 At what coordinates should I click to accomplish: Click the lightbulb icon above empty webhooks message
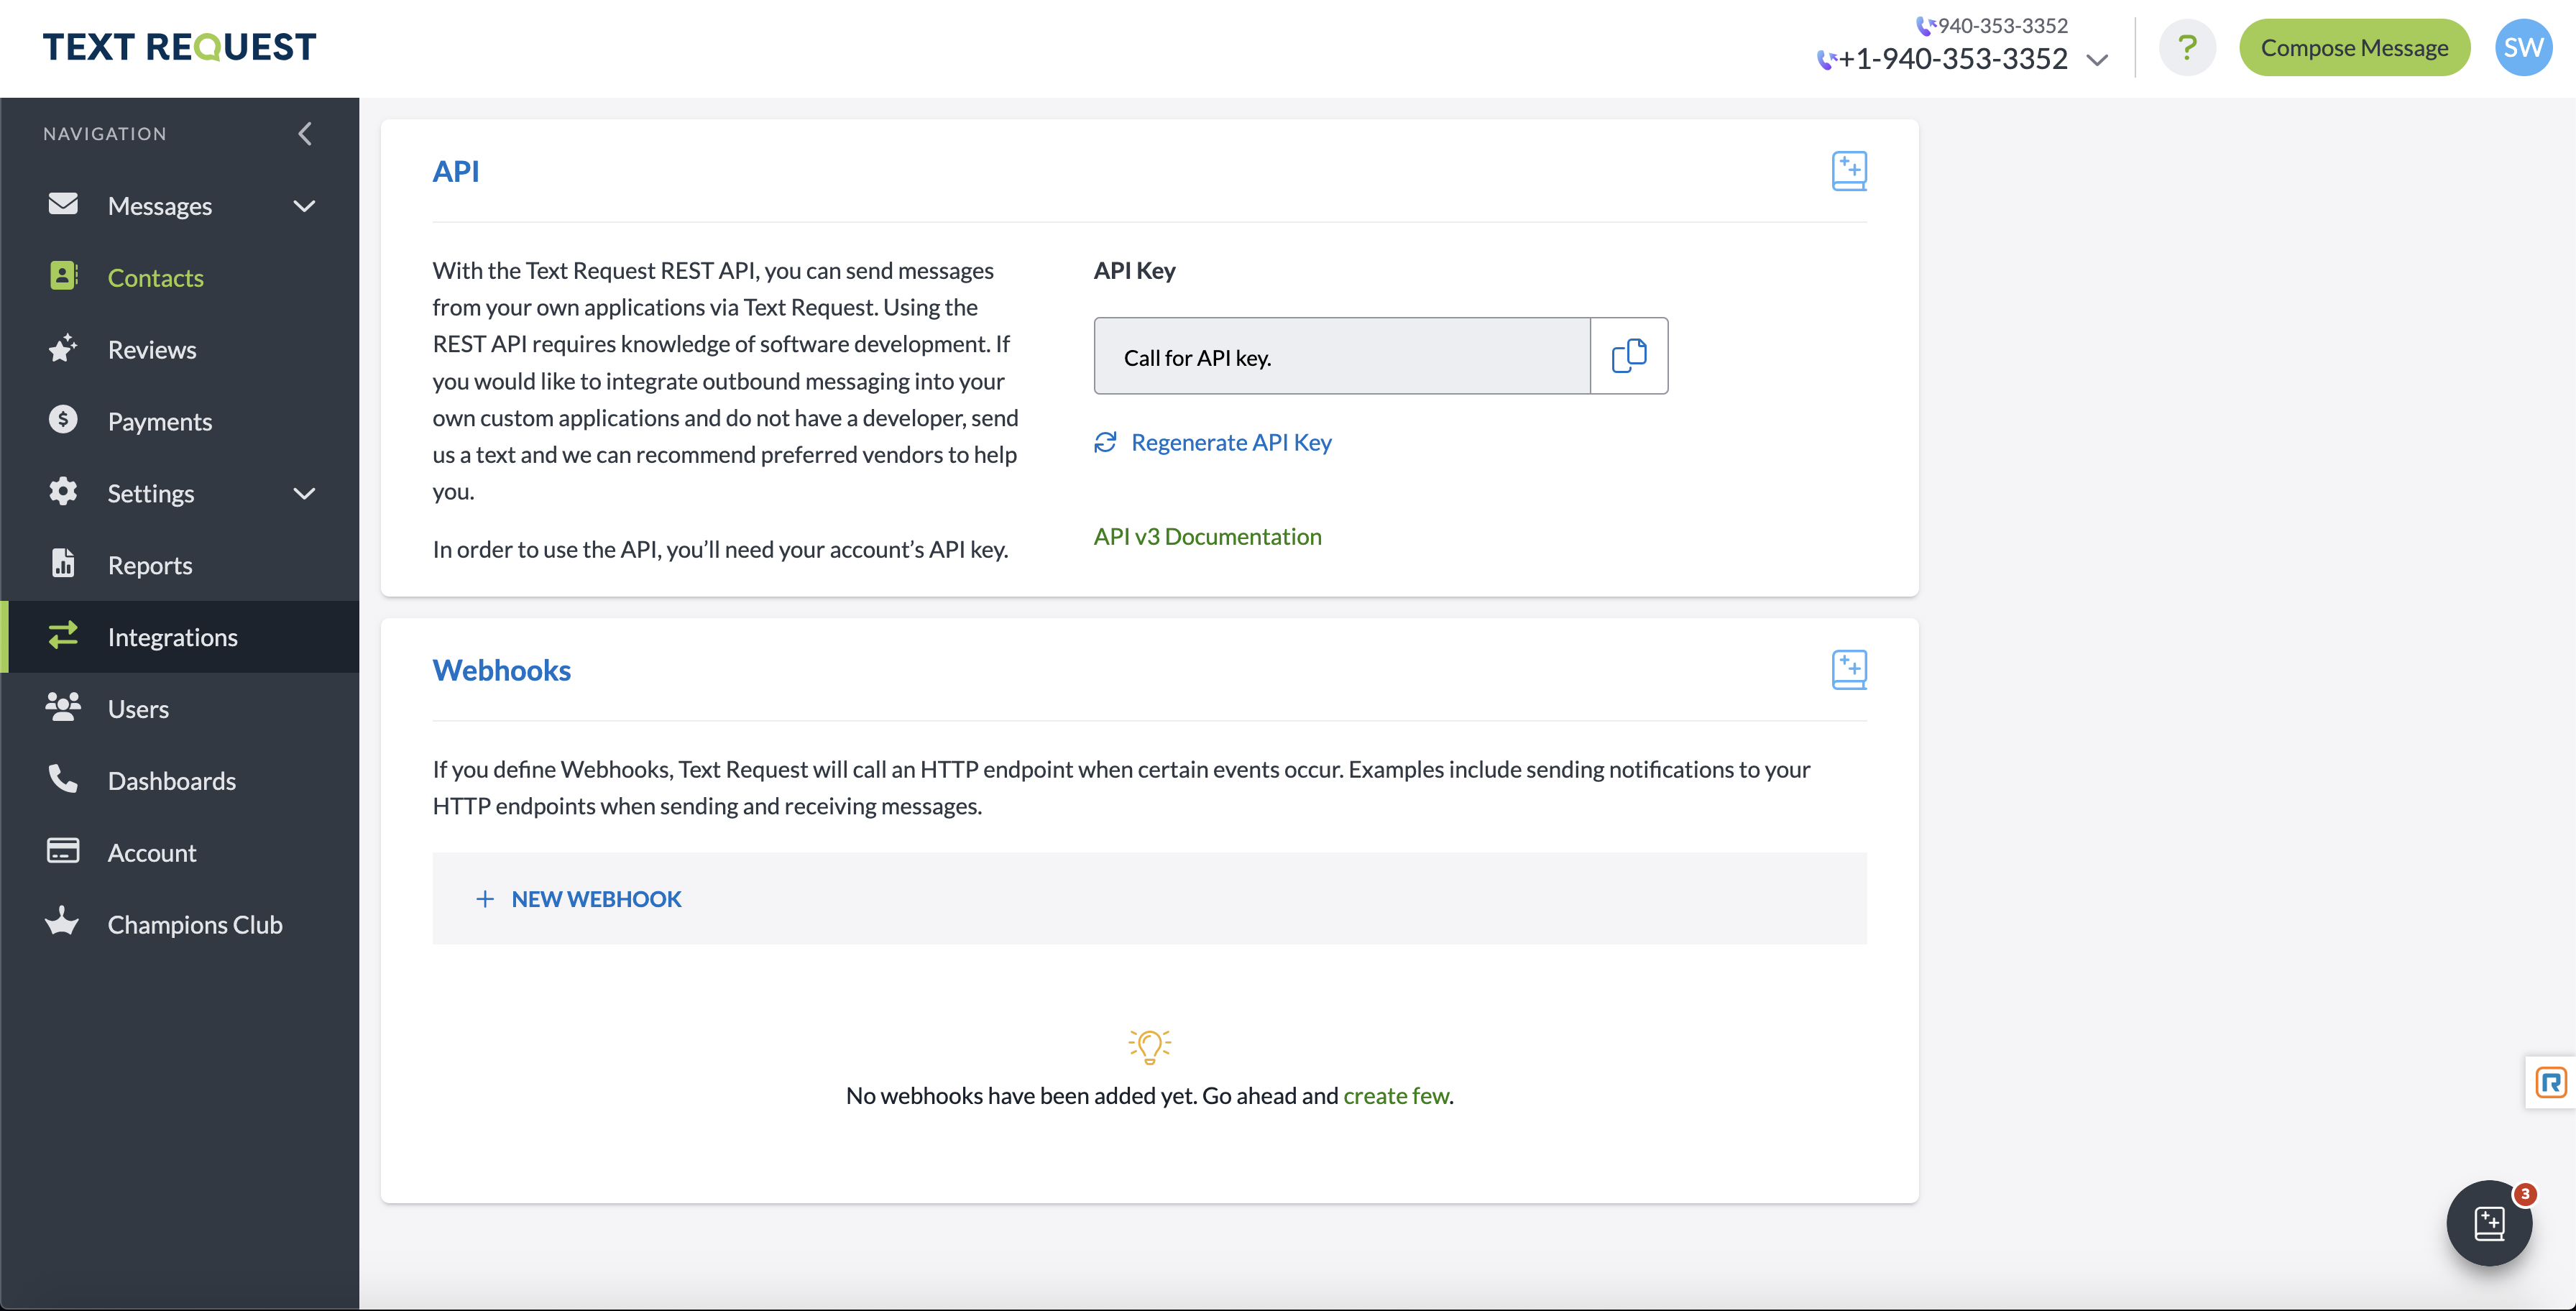[x=1150, y=1046]
